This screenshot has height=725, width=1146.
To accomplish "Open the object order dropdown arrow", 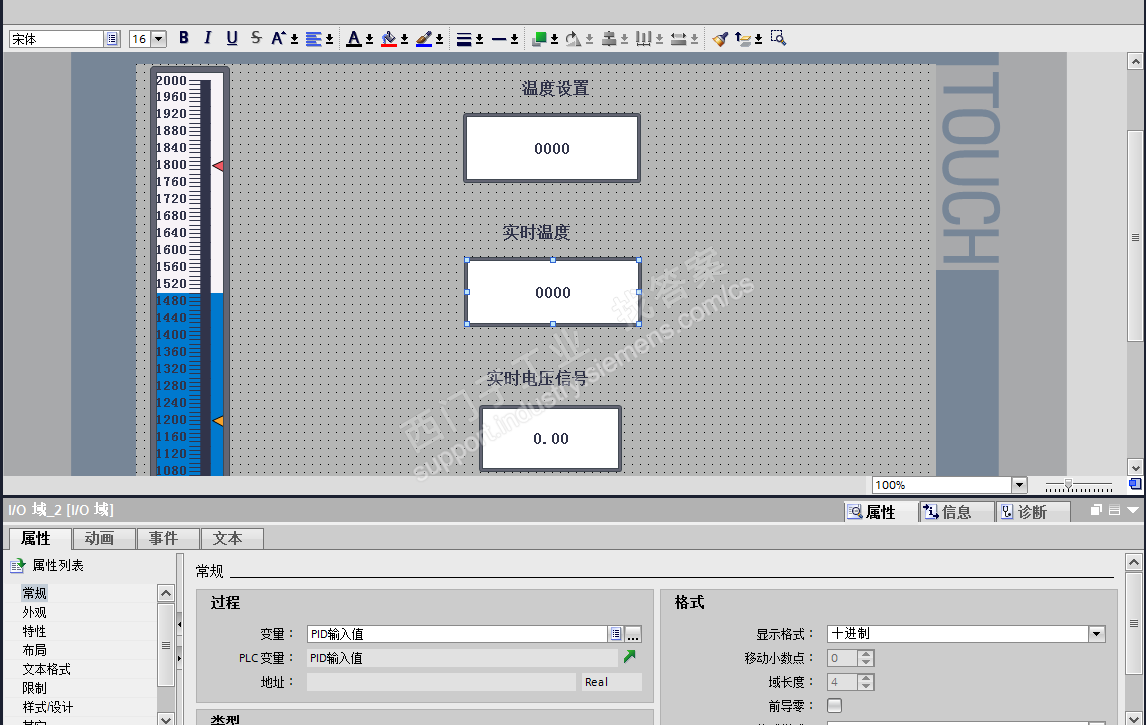I will pyautogui.click(x=555, y=39).
